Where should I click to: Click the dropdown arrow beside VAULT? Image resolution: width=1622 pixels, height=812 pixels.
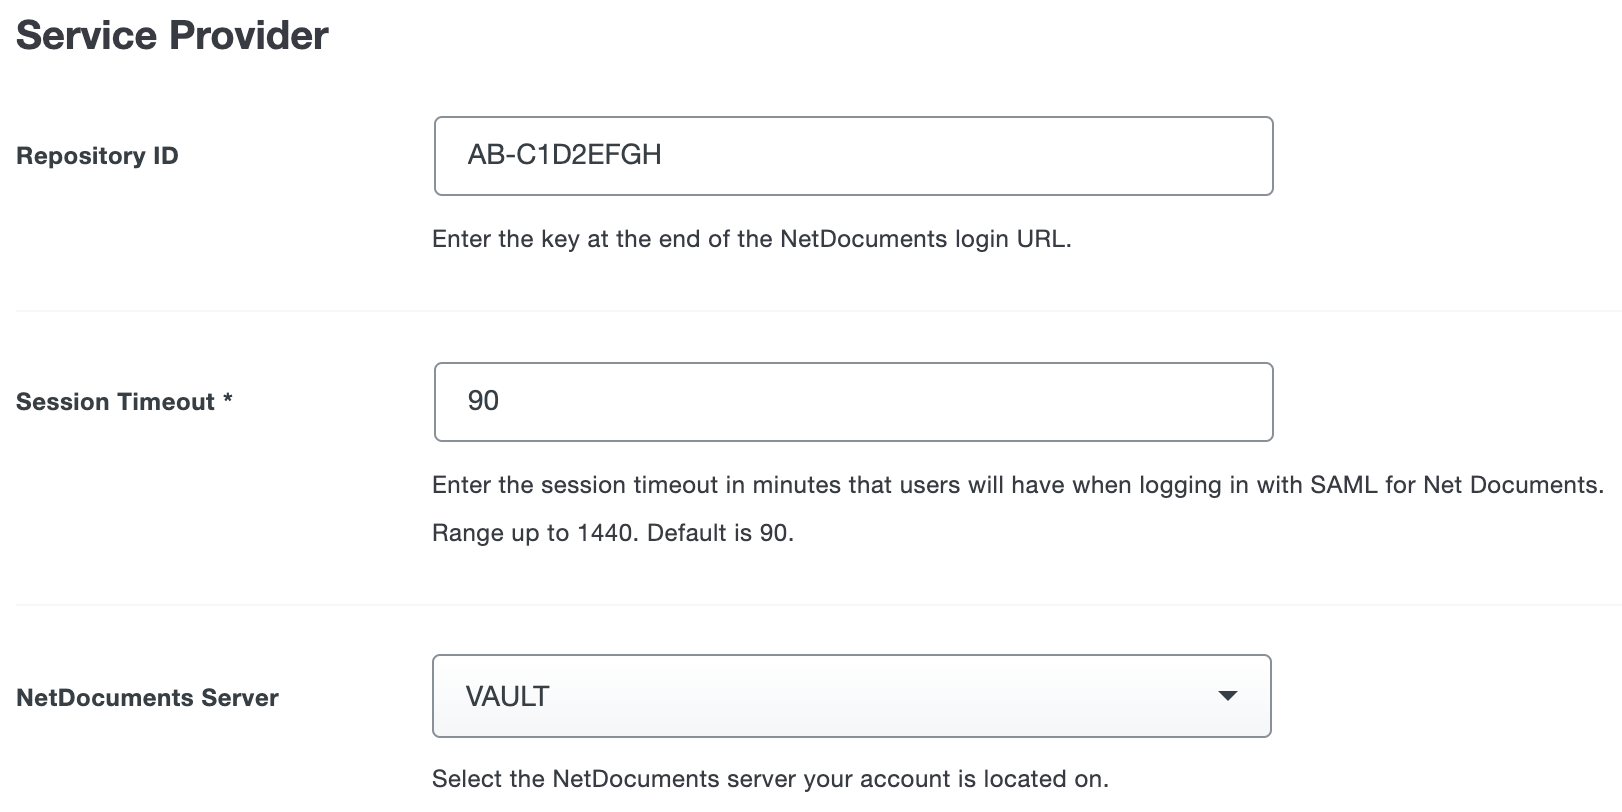[1232, 696]
